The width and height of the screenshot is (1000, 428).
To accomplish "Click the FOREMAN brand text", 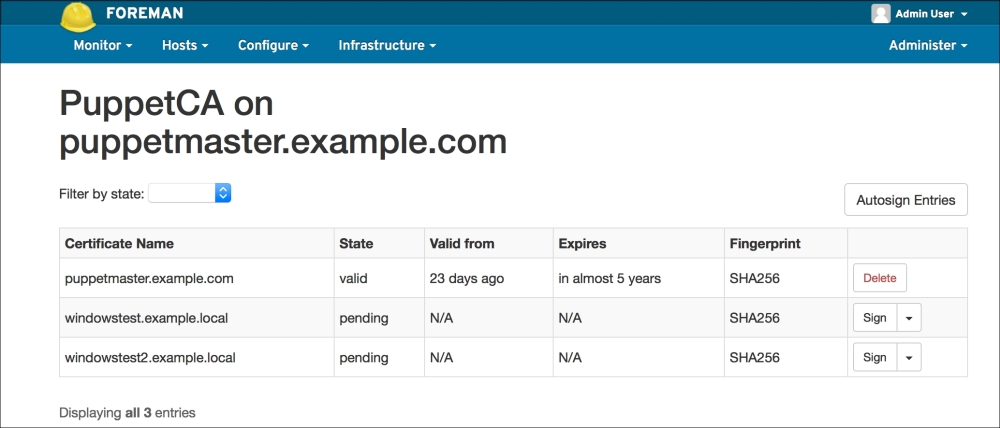I will click(x=144, y=15).
